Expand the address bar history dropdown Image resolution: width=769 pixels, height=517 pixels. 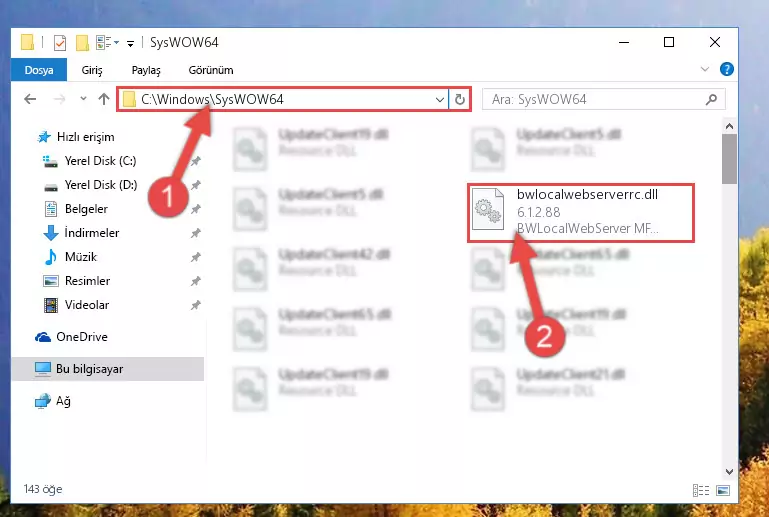(439, 100)
